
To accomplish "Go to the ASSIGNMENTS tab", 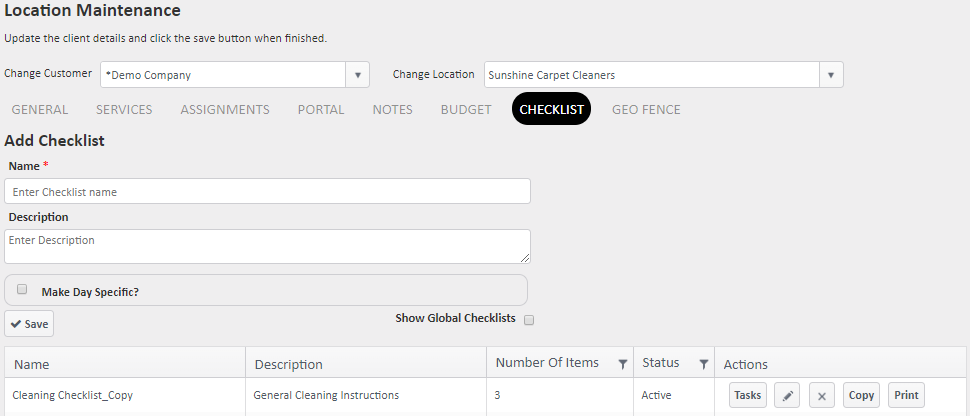I will tap(225, 110).
